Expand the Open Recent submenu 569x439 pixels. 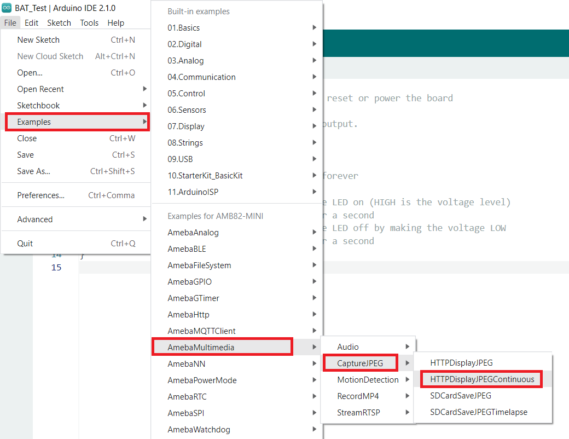[76, 89]
